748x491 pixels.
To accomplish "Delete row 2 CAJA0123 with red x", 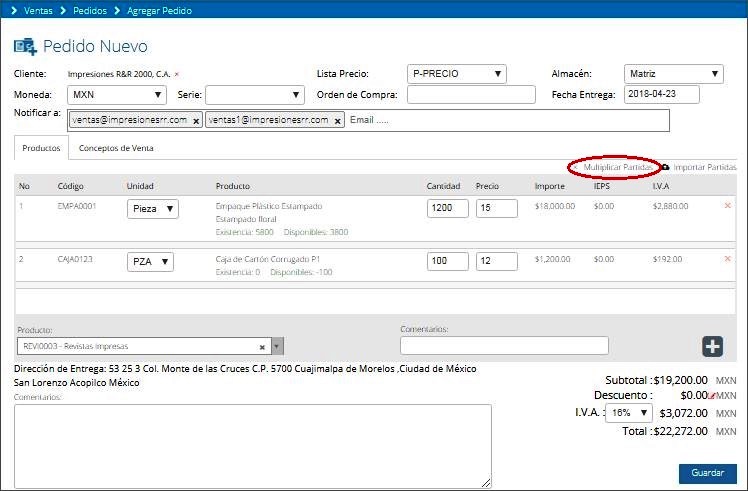I will click(727, 259).
